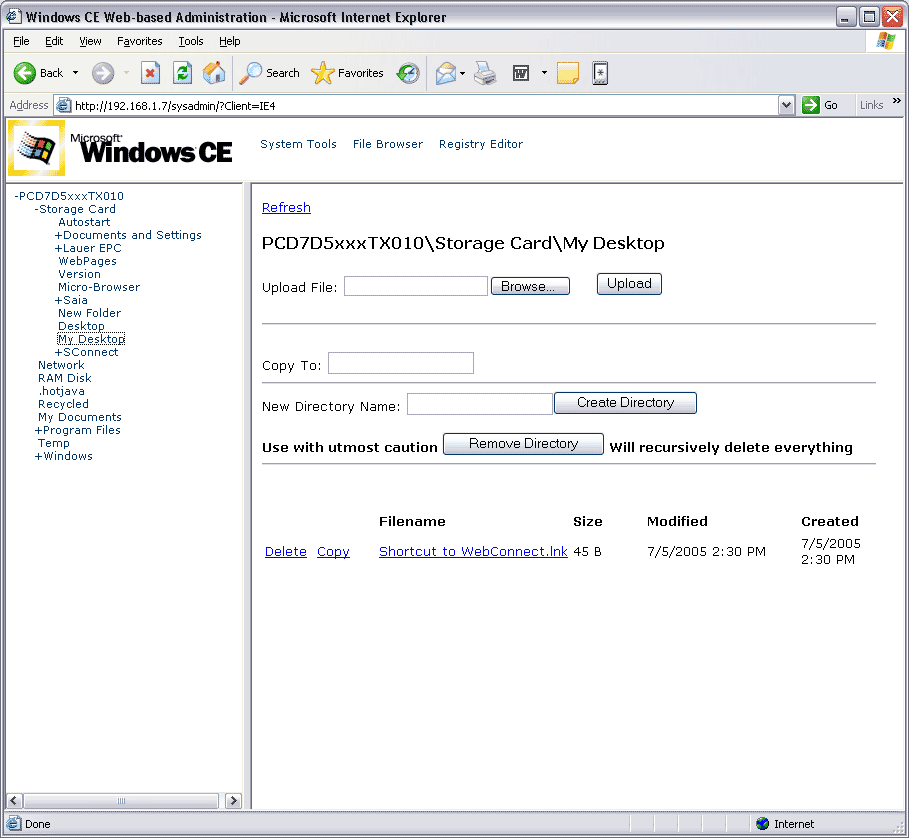The height and width of the screenshot is (838, 909).
Task: Open Shortcut to WebConnect.lnk file link
Action: 473,552
